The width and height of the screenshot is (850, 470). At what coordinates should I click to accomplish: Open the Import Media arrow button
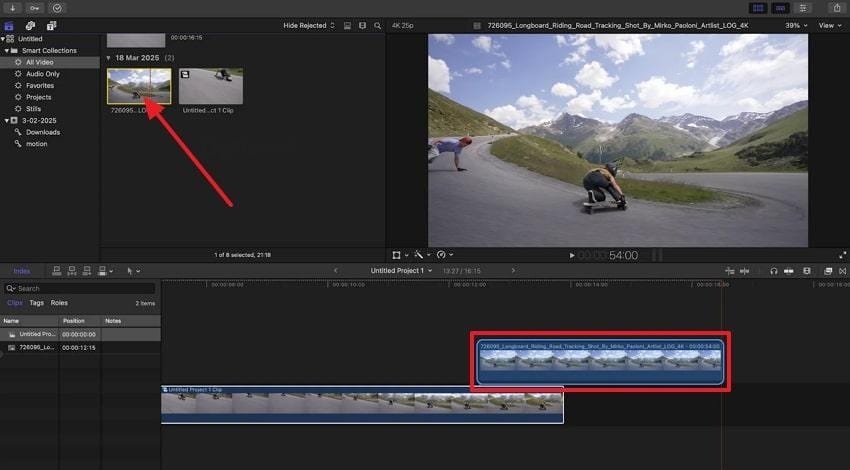12,8
